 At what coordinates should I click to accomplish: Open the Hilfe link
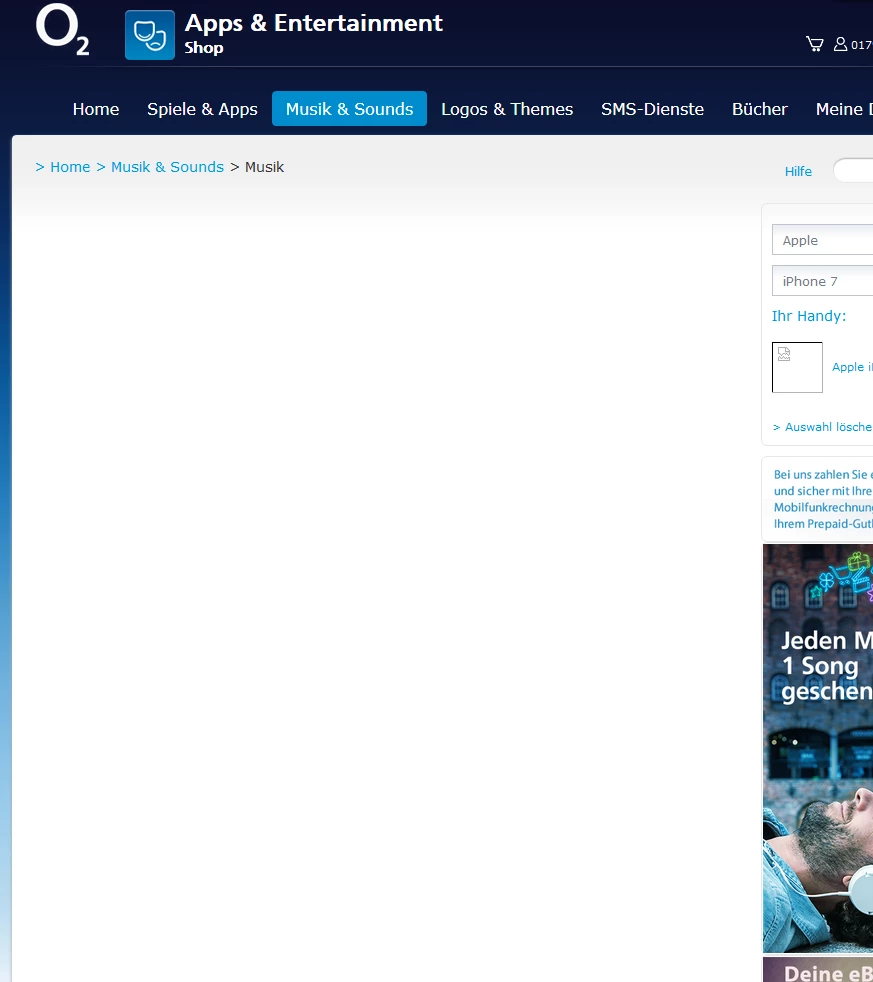point(798,172)
